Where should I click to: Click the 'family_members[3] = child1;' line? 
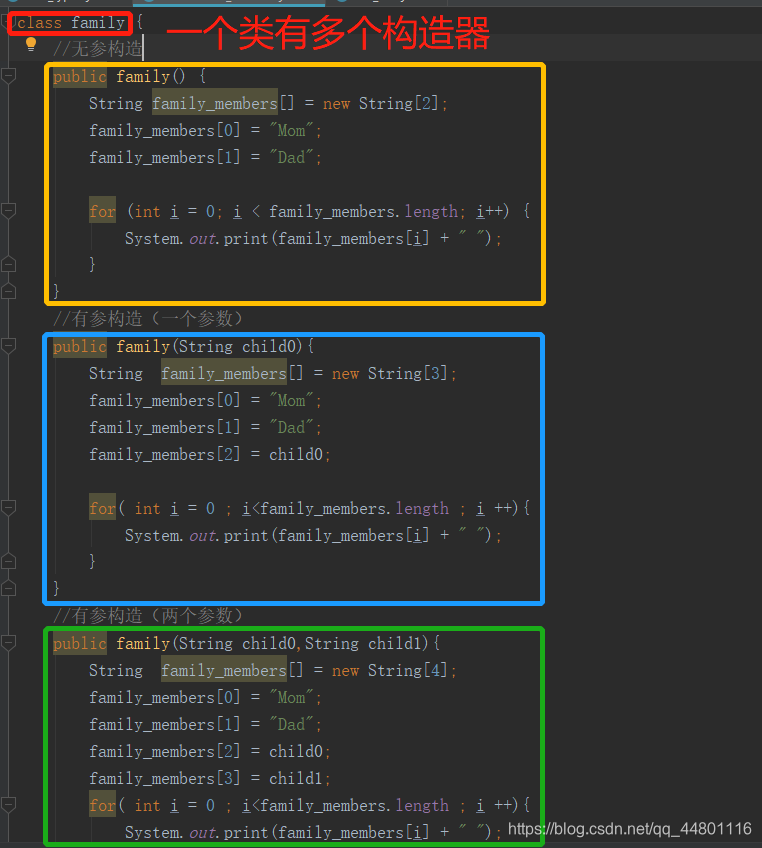210,778
